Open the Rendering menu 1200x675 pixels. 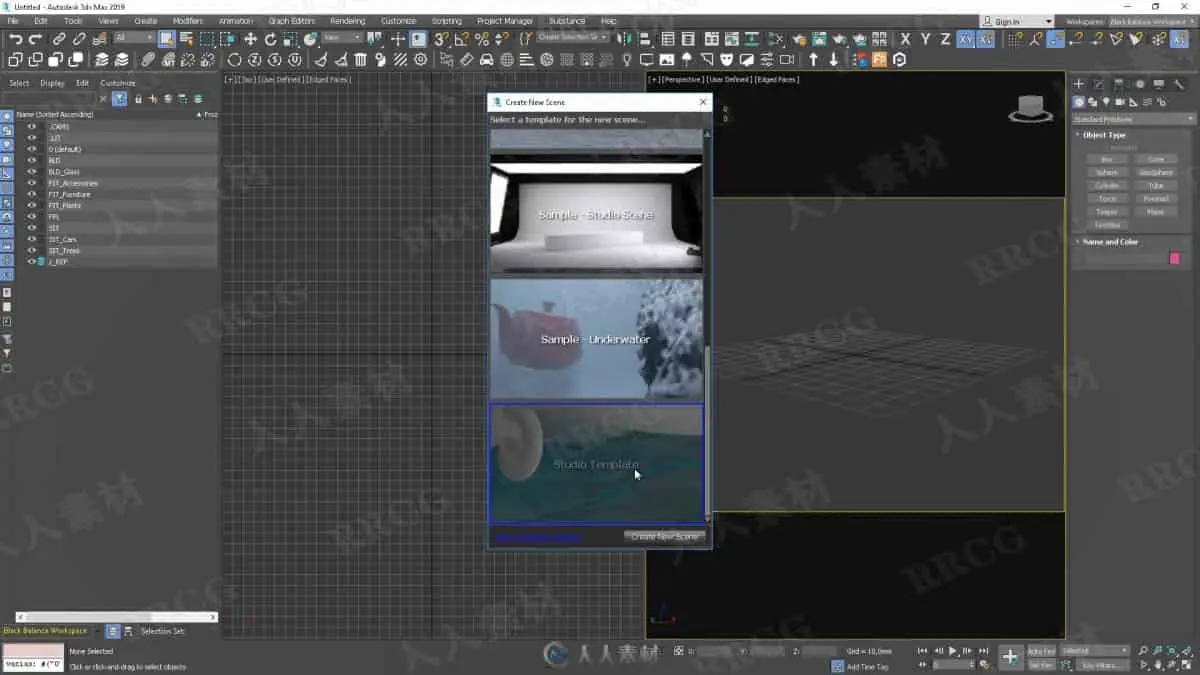[x=348, y=21]
